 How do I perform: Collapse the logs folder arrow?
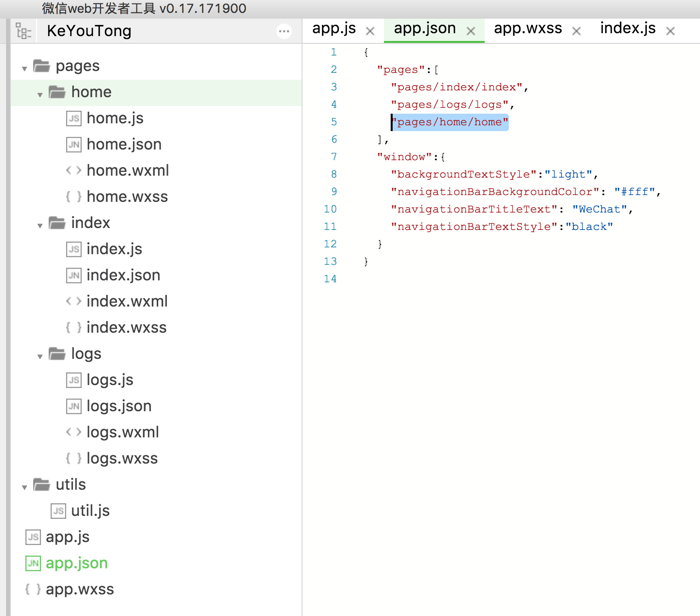[x=40, y=355]
